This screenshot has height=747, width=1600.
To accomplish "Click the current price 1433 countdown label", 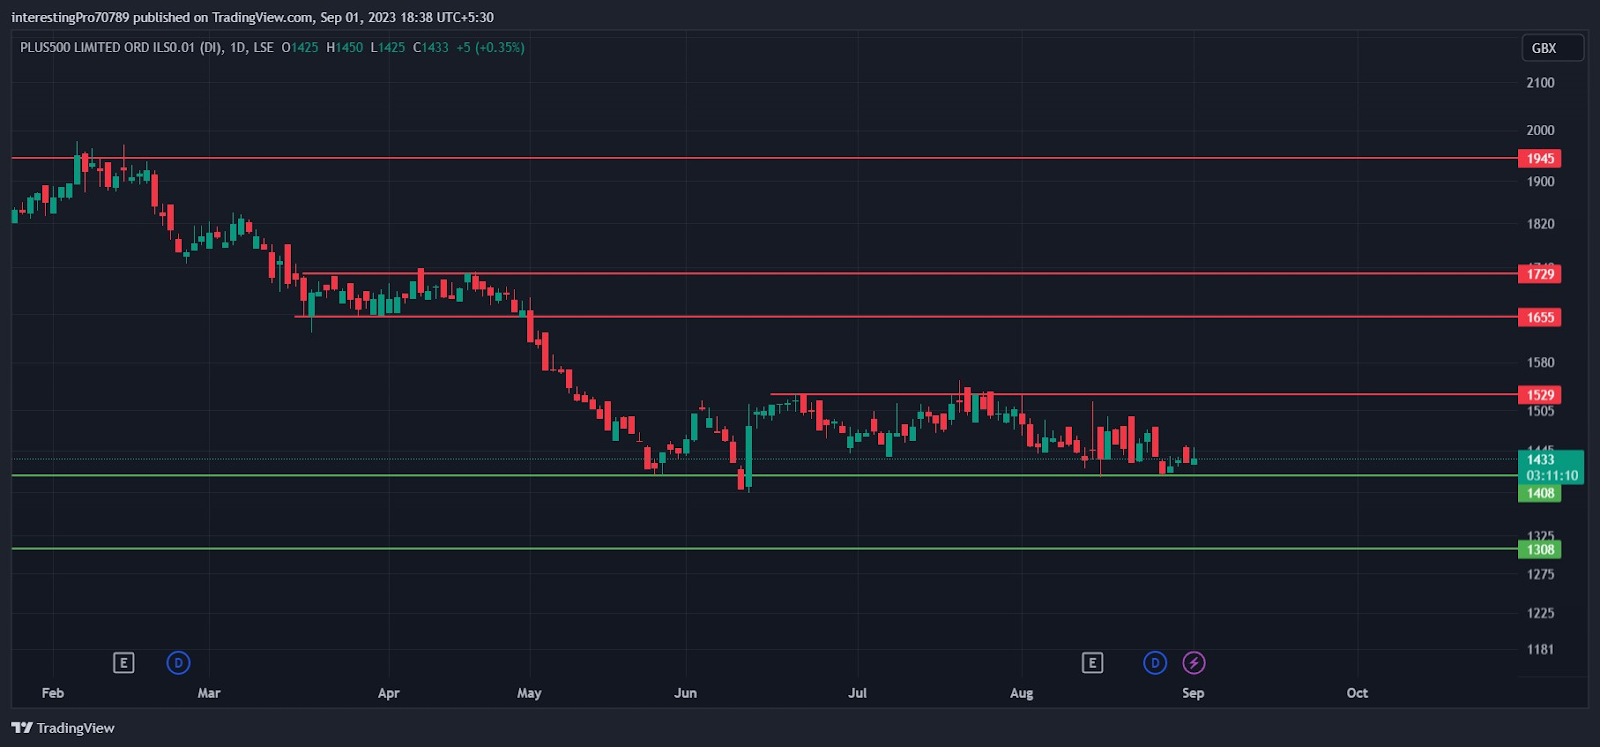I will click(x=1551, y=468).
